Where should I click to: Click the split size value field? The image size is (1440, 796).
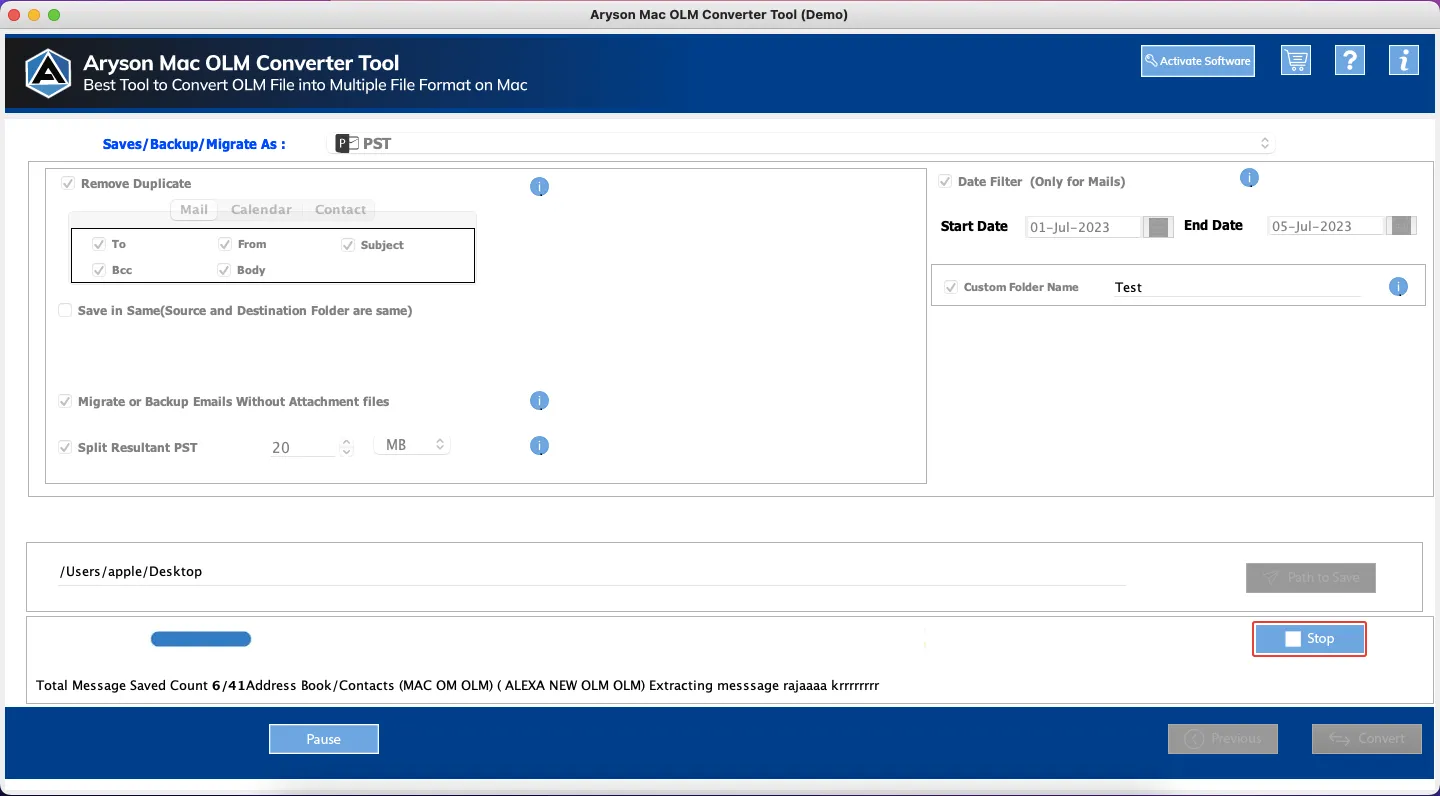point(302,447)
